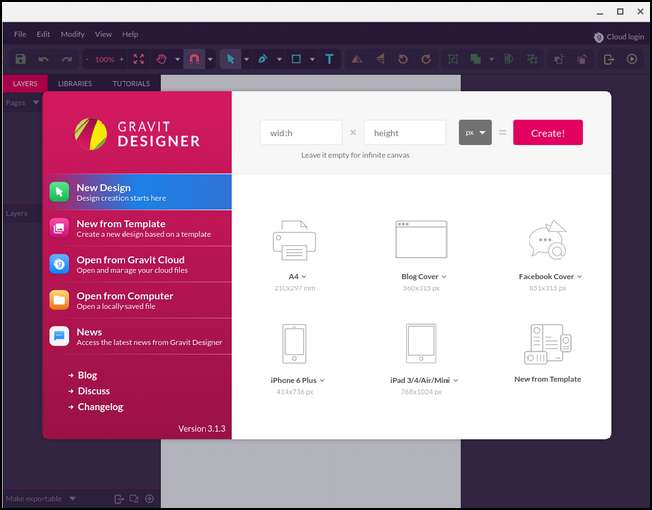Click the Present play icon
Viewport: 652px width, 510px height.
pos(631,59)
